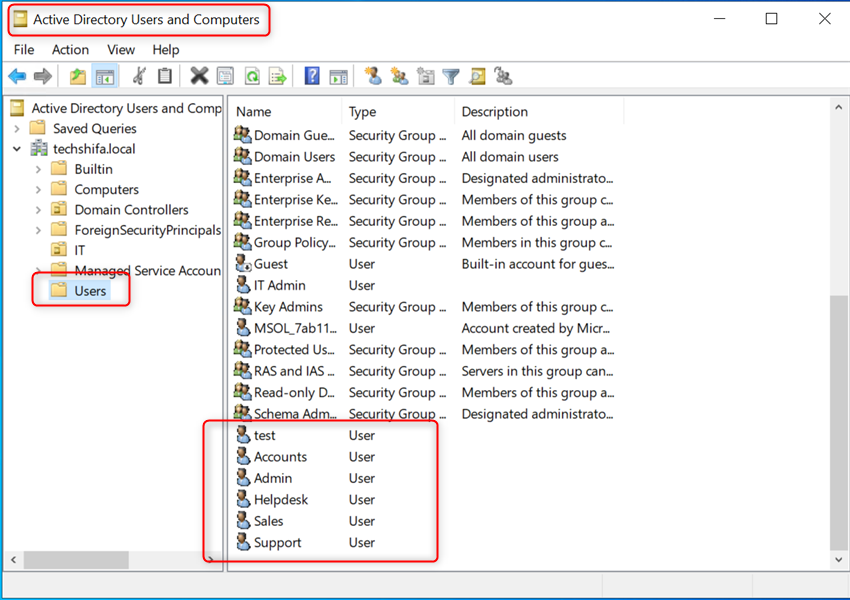Select the Create New User toolbar icon

pos(374,76)
